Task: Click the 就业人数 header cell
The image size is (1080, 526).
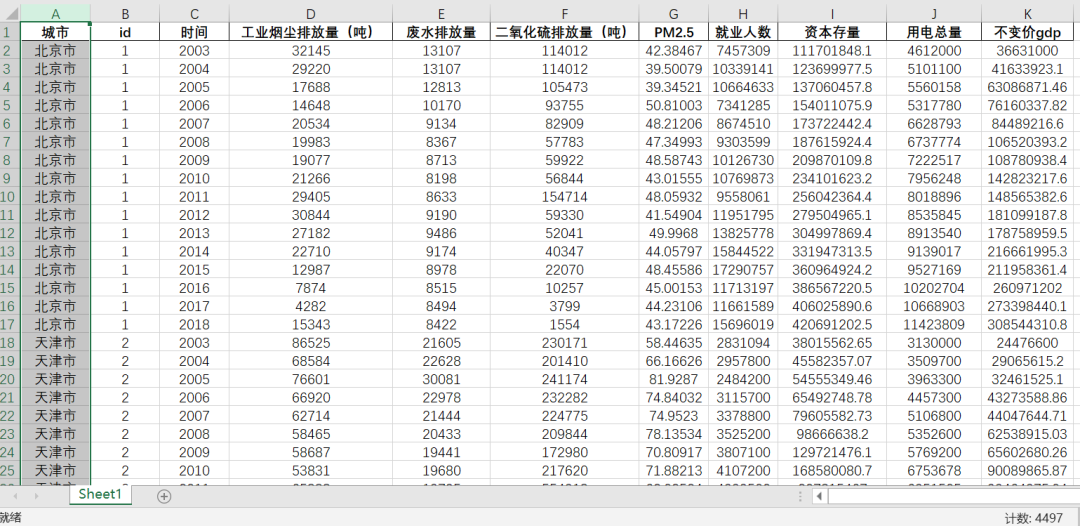Action: pos(743,32)
